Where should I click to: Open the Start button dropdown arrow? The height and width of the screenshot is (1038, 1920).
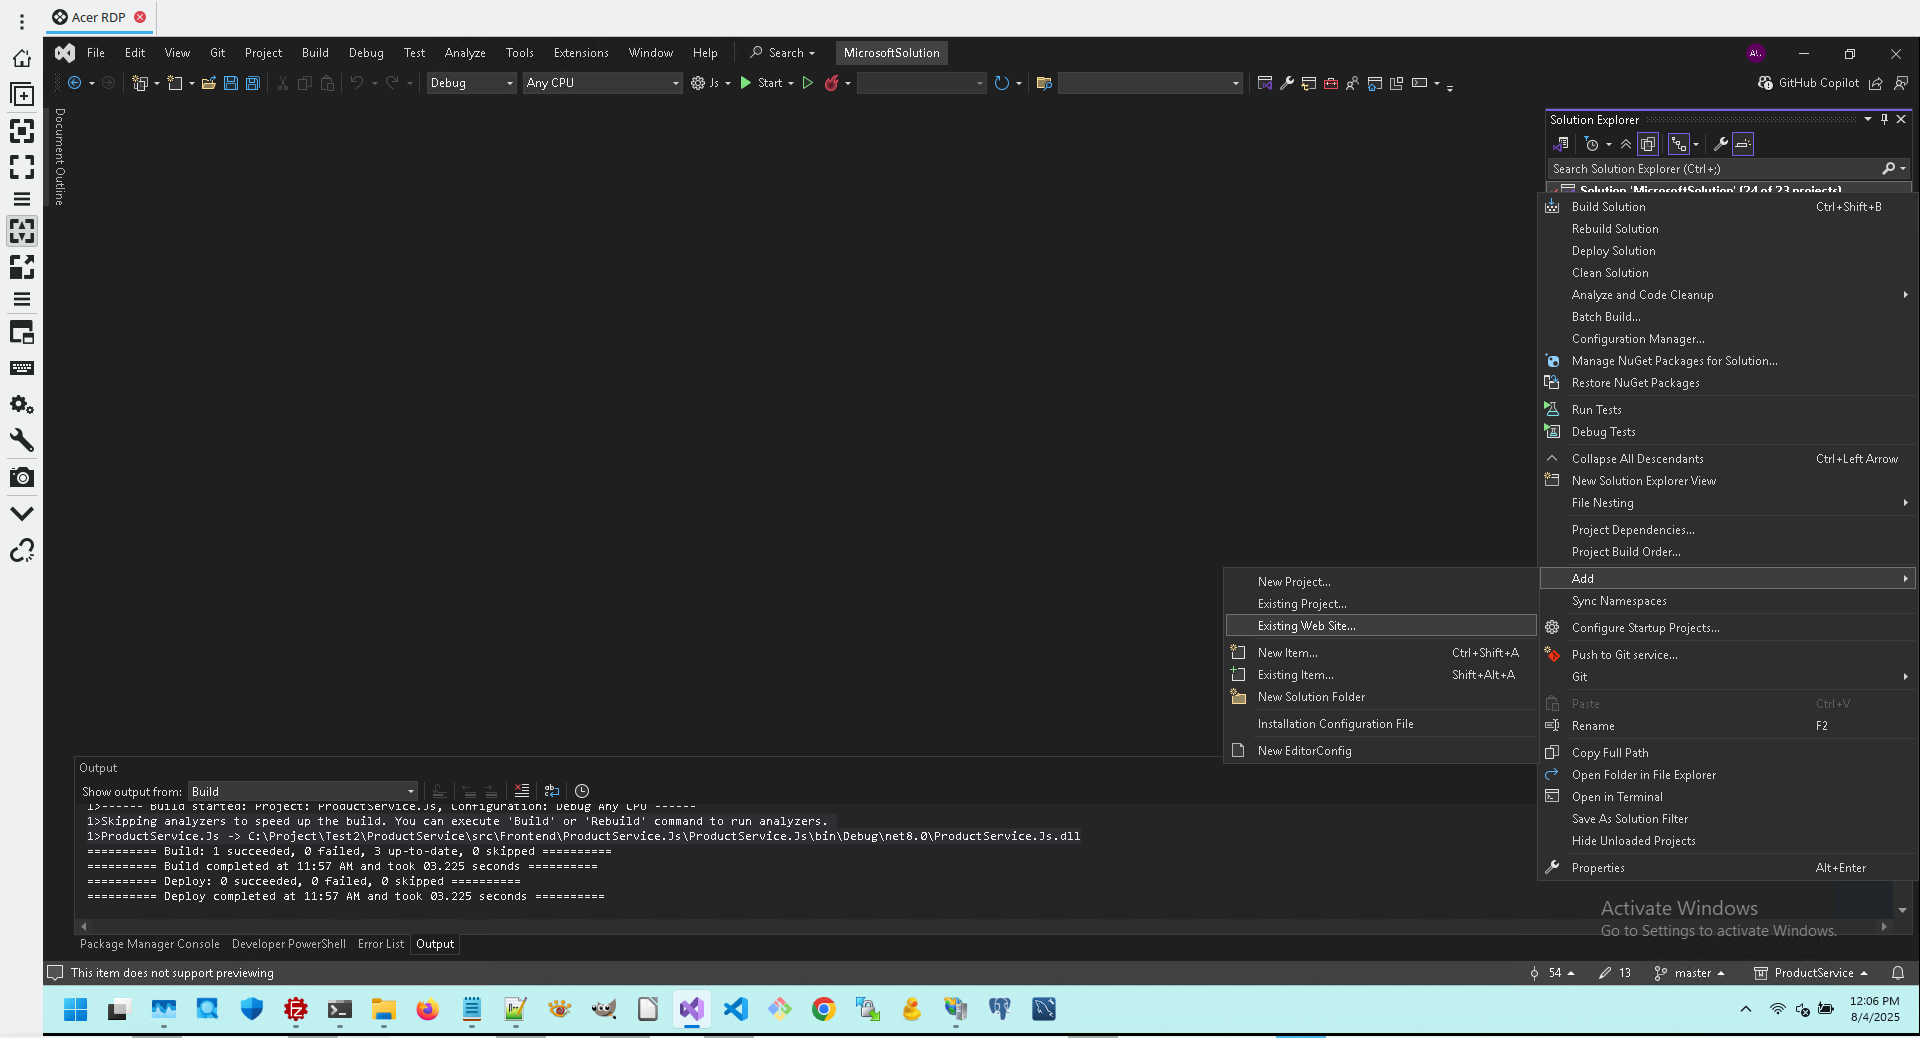791,83
